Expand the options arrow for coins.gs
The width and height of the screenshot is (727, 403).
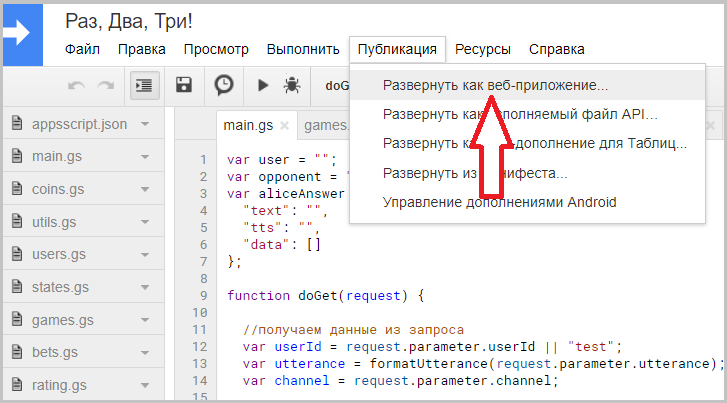click(145, 189)
